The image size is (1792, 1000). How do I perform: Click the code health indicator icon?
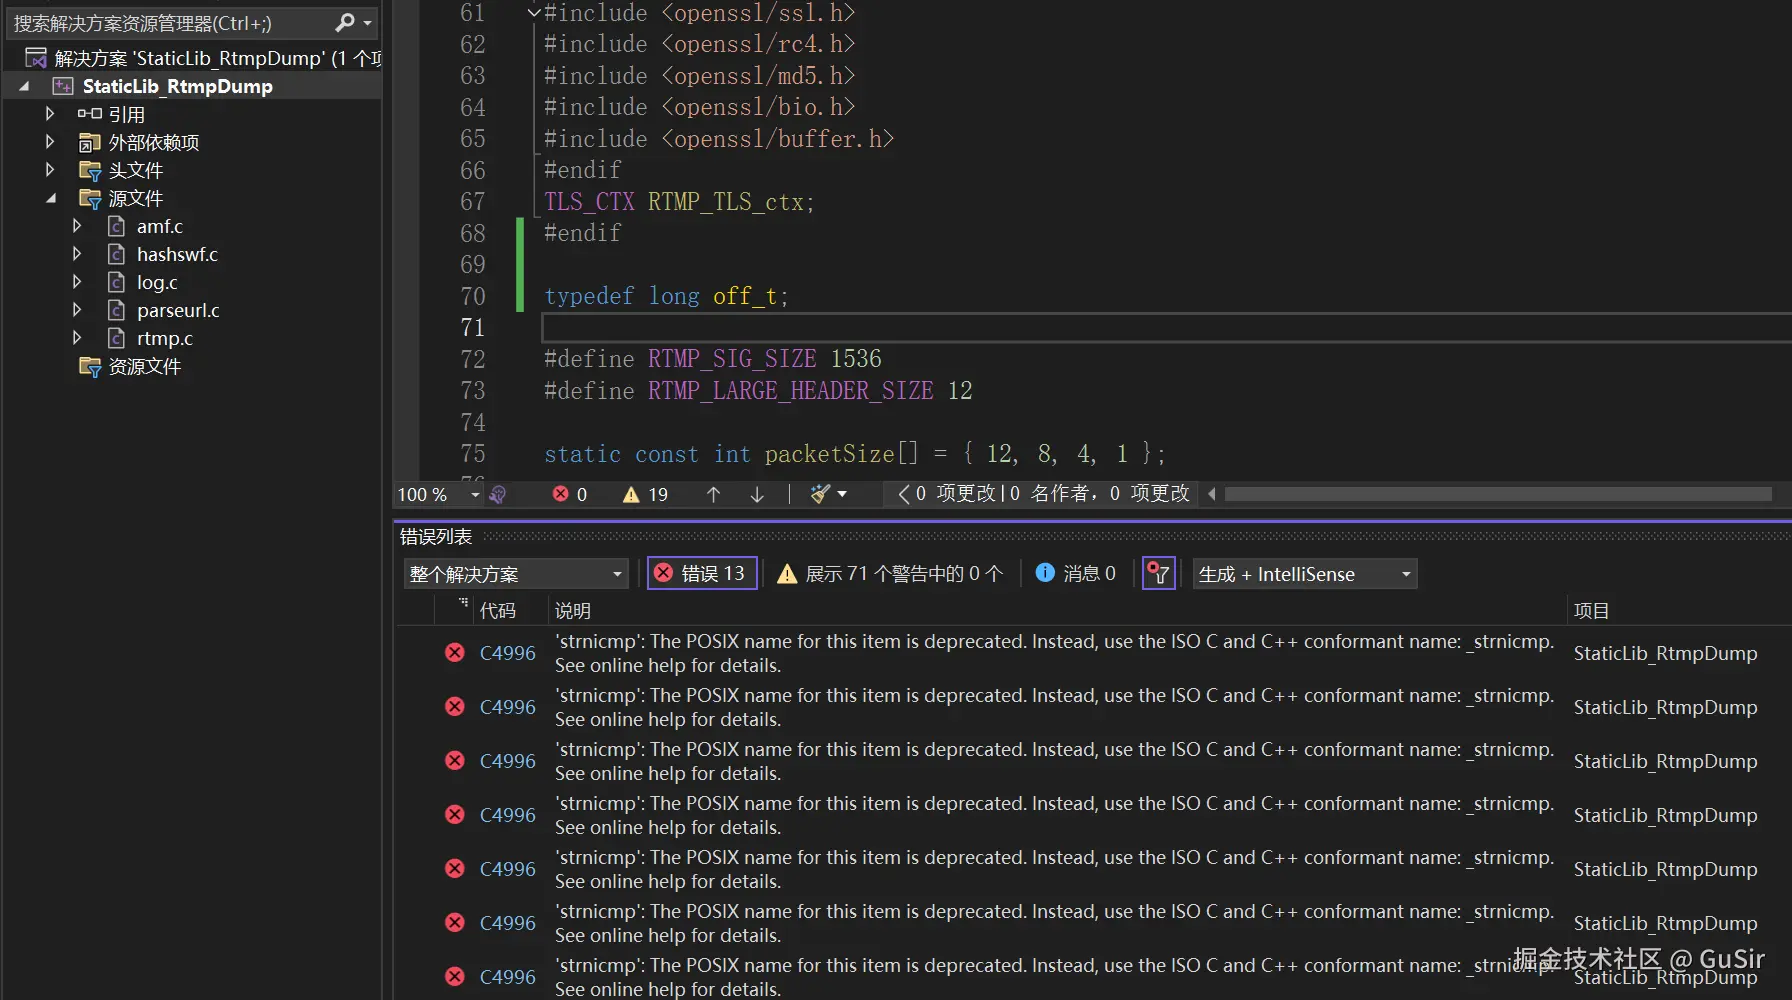pyautogui.click(x=498, y=494)
